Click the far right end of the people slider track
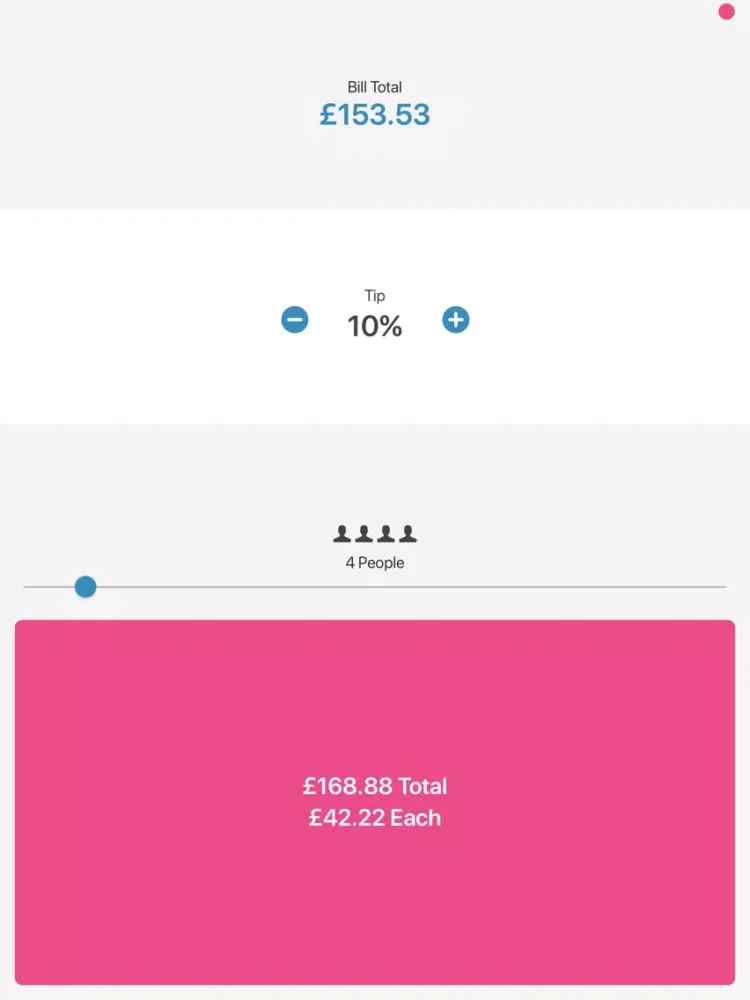750x1000 pixels. [x=722, y=587]
